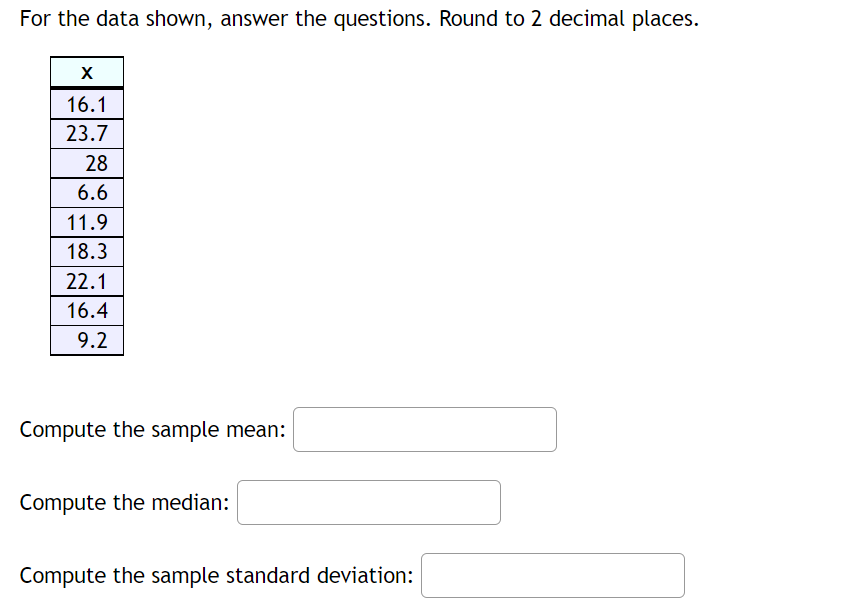864x598 pixels.
Task: Click the 'Compute the sample mean' label
Action: point(150,429)
